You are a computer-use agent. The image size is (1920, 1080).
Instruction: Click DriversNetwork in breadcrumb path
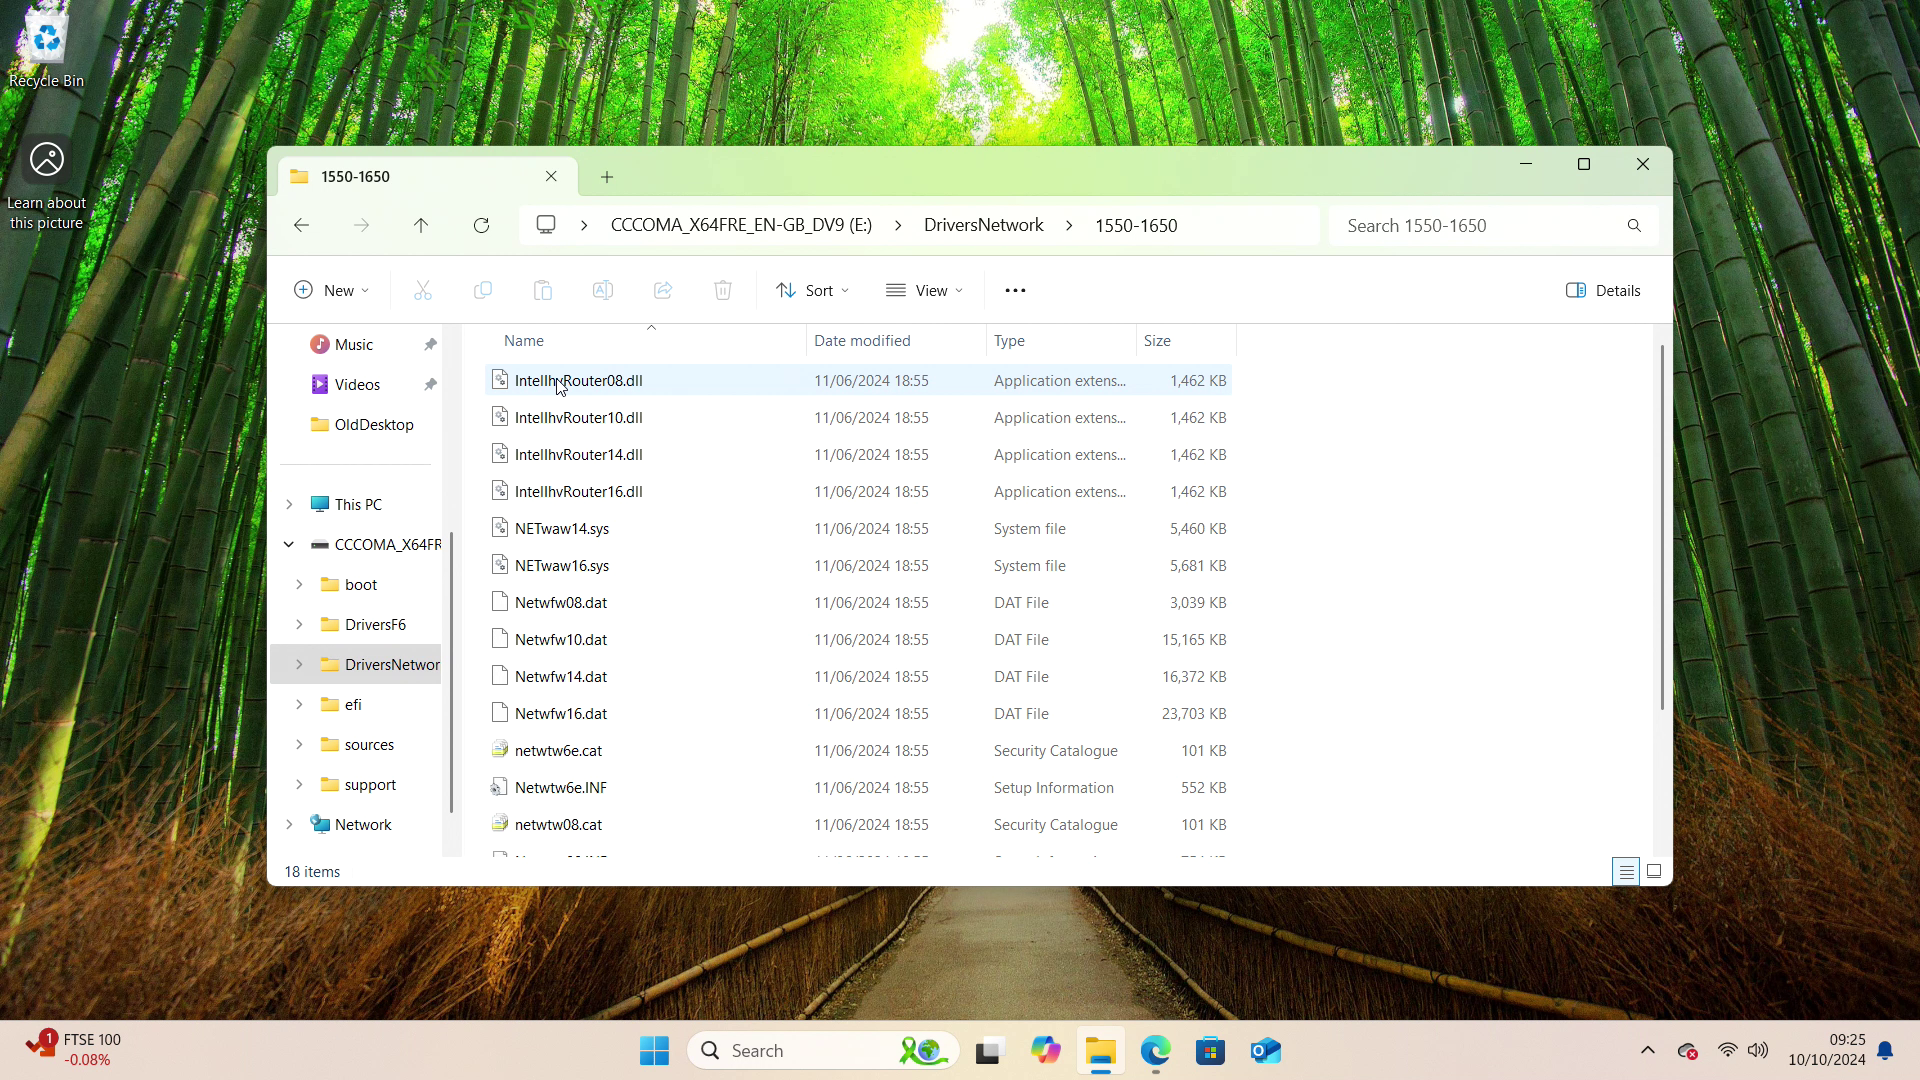point(983,225)
